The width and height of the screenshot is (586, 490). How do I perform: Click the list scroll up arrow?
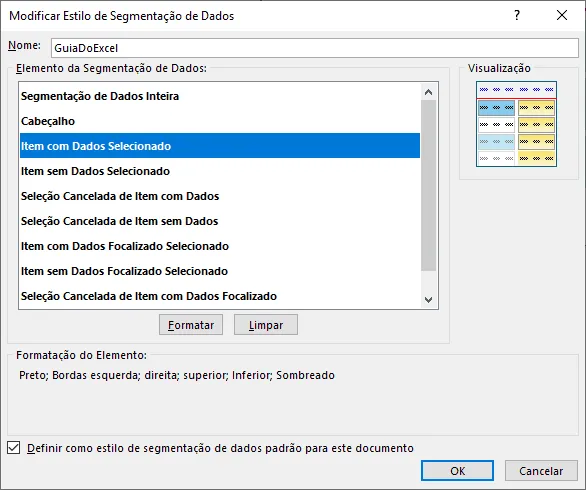[x=429, y=92]
